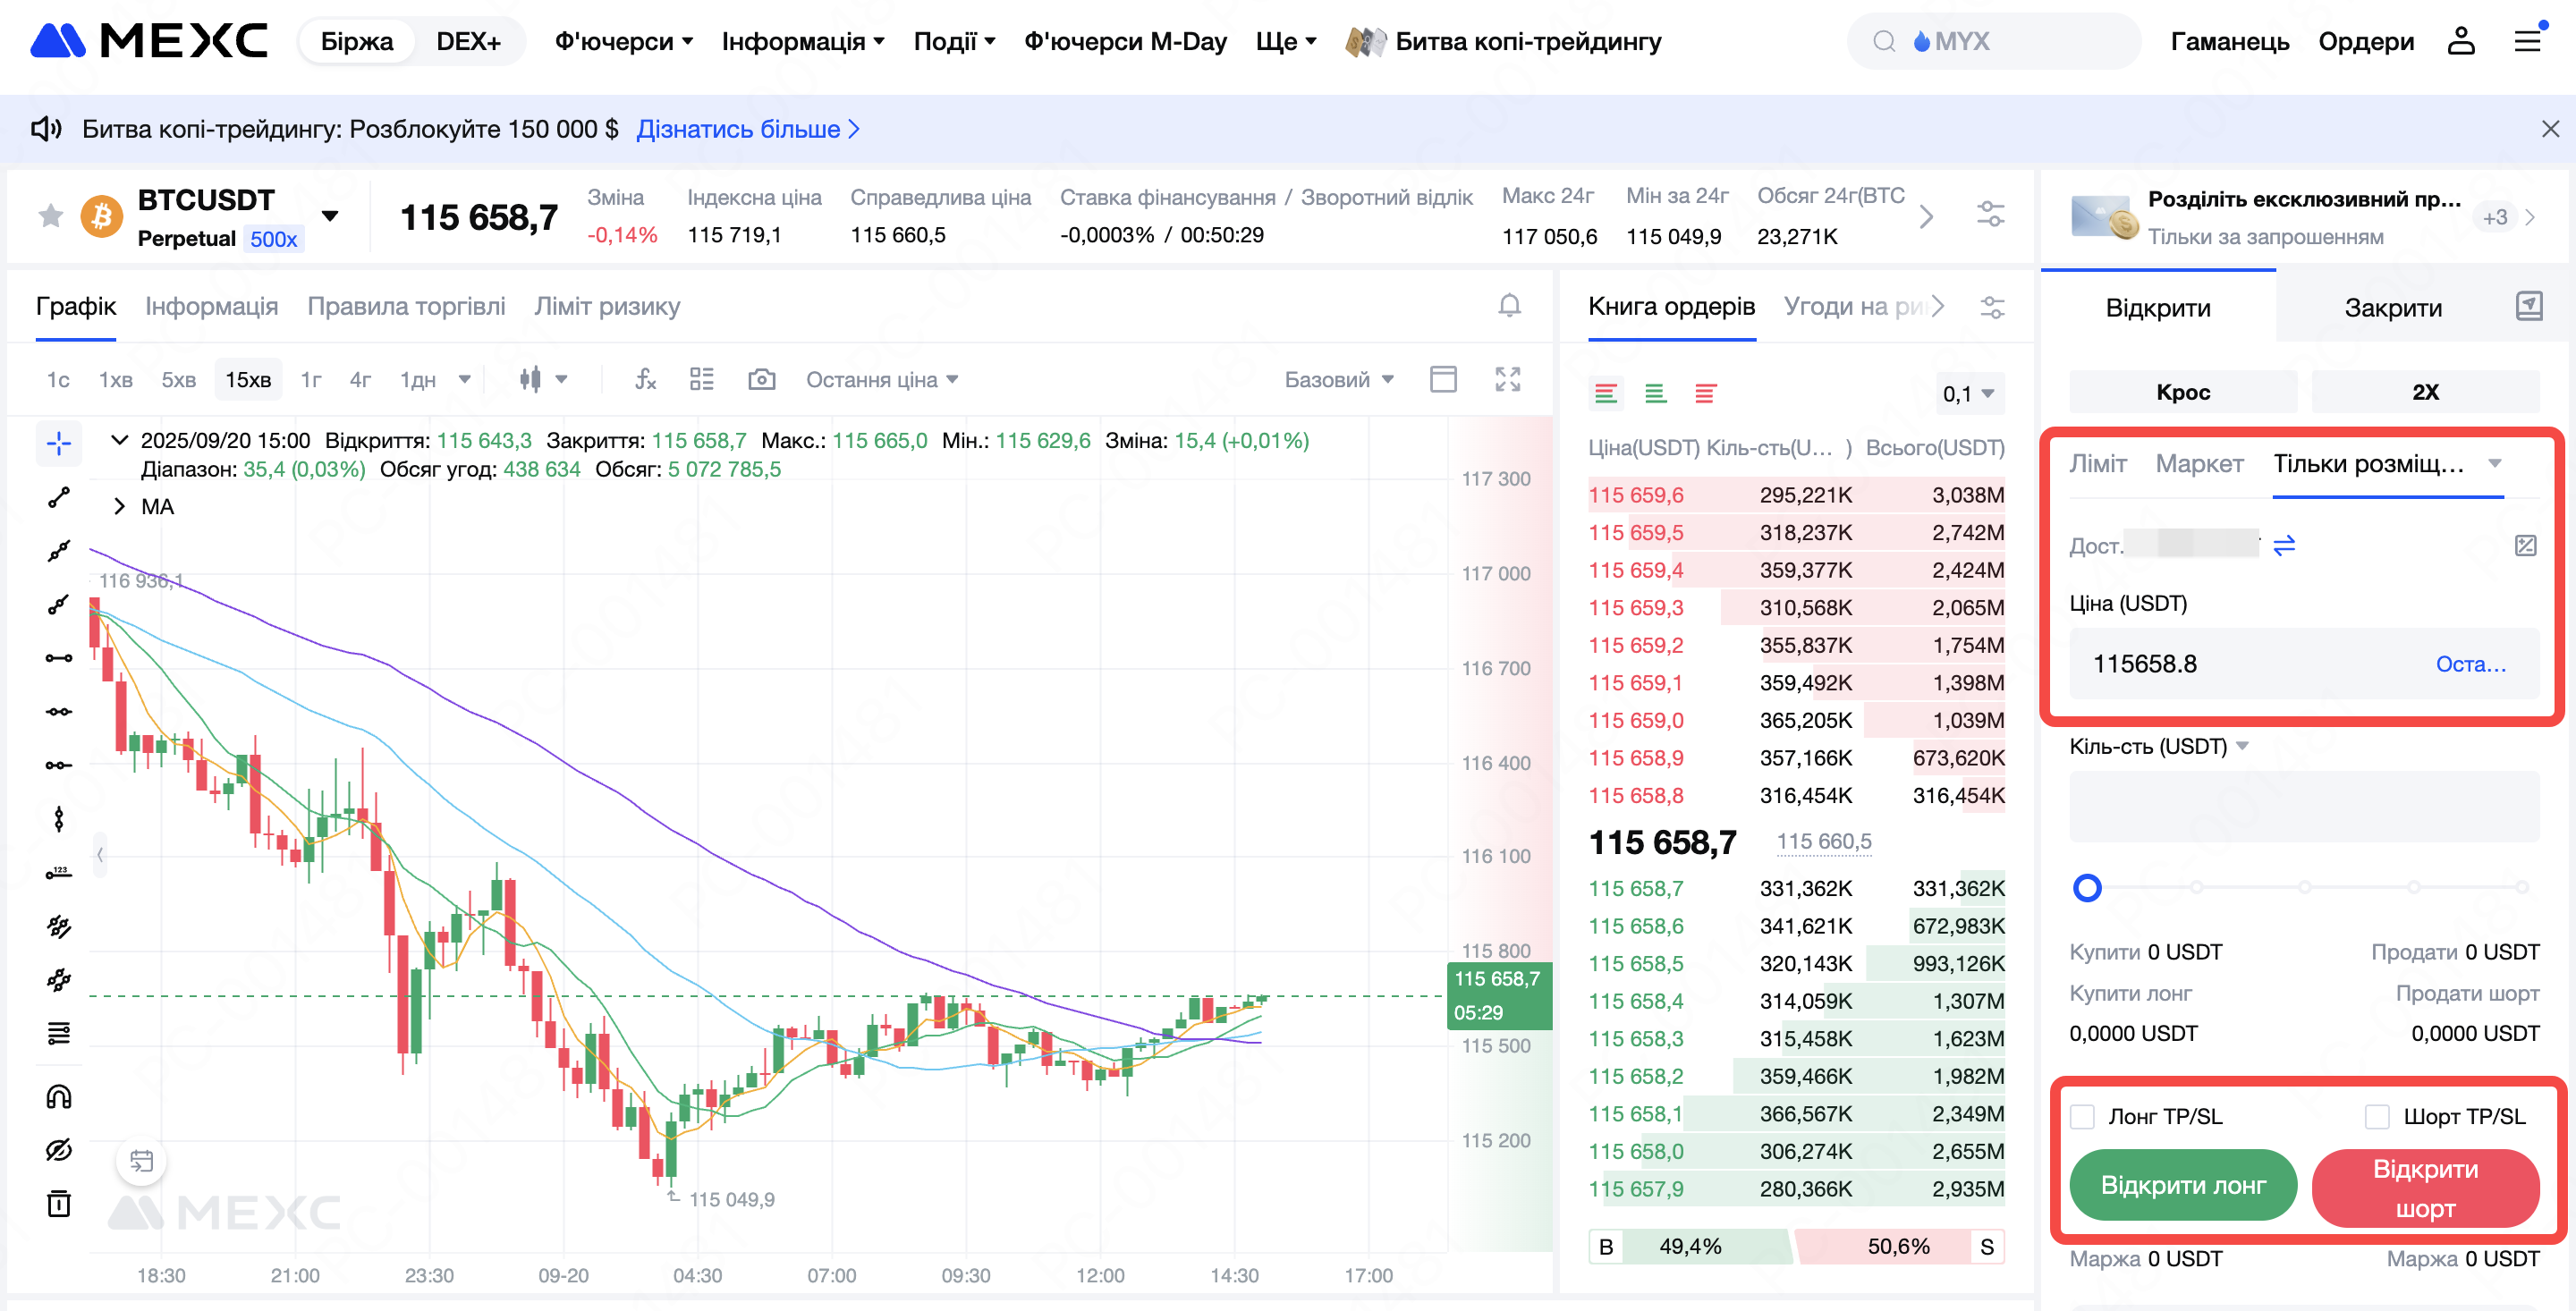
Task: Enable the Лонг TP/SL checkbox
Action: click(2083, 1116)
